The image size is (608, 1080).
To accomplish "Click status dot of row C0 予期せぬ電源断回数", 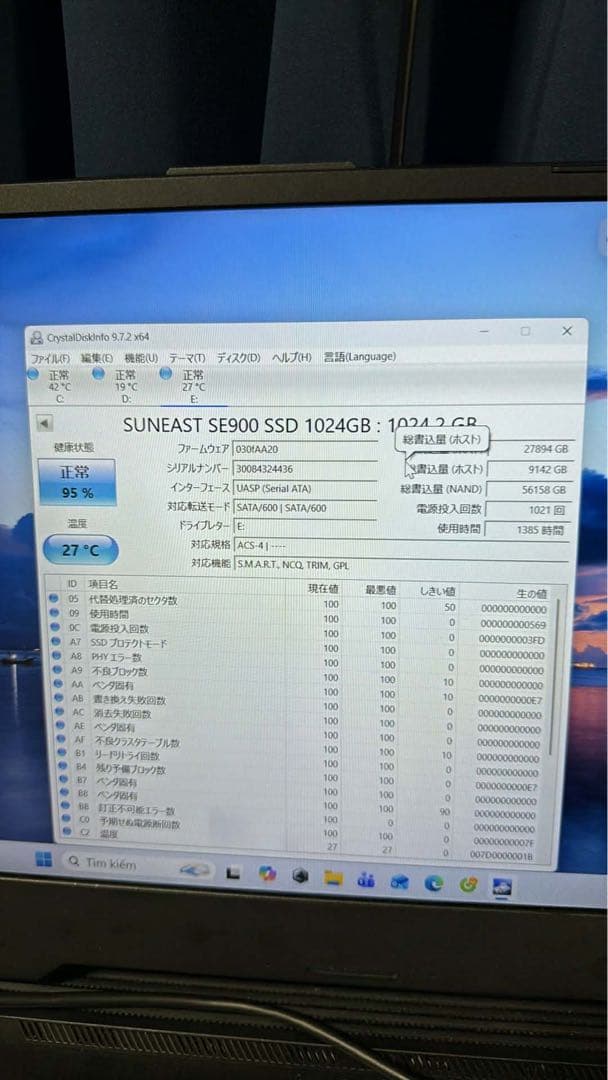I will (x=66, y=820).
